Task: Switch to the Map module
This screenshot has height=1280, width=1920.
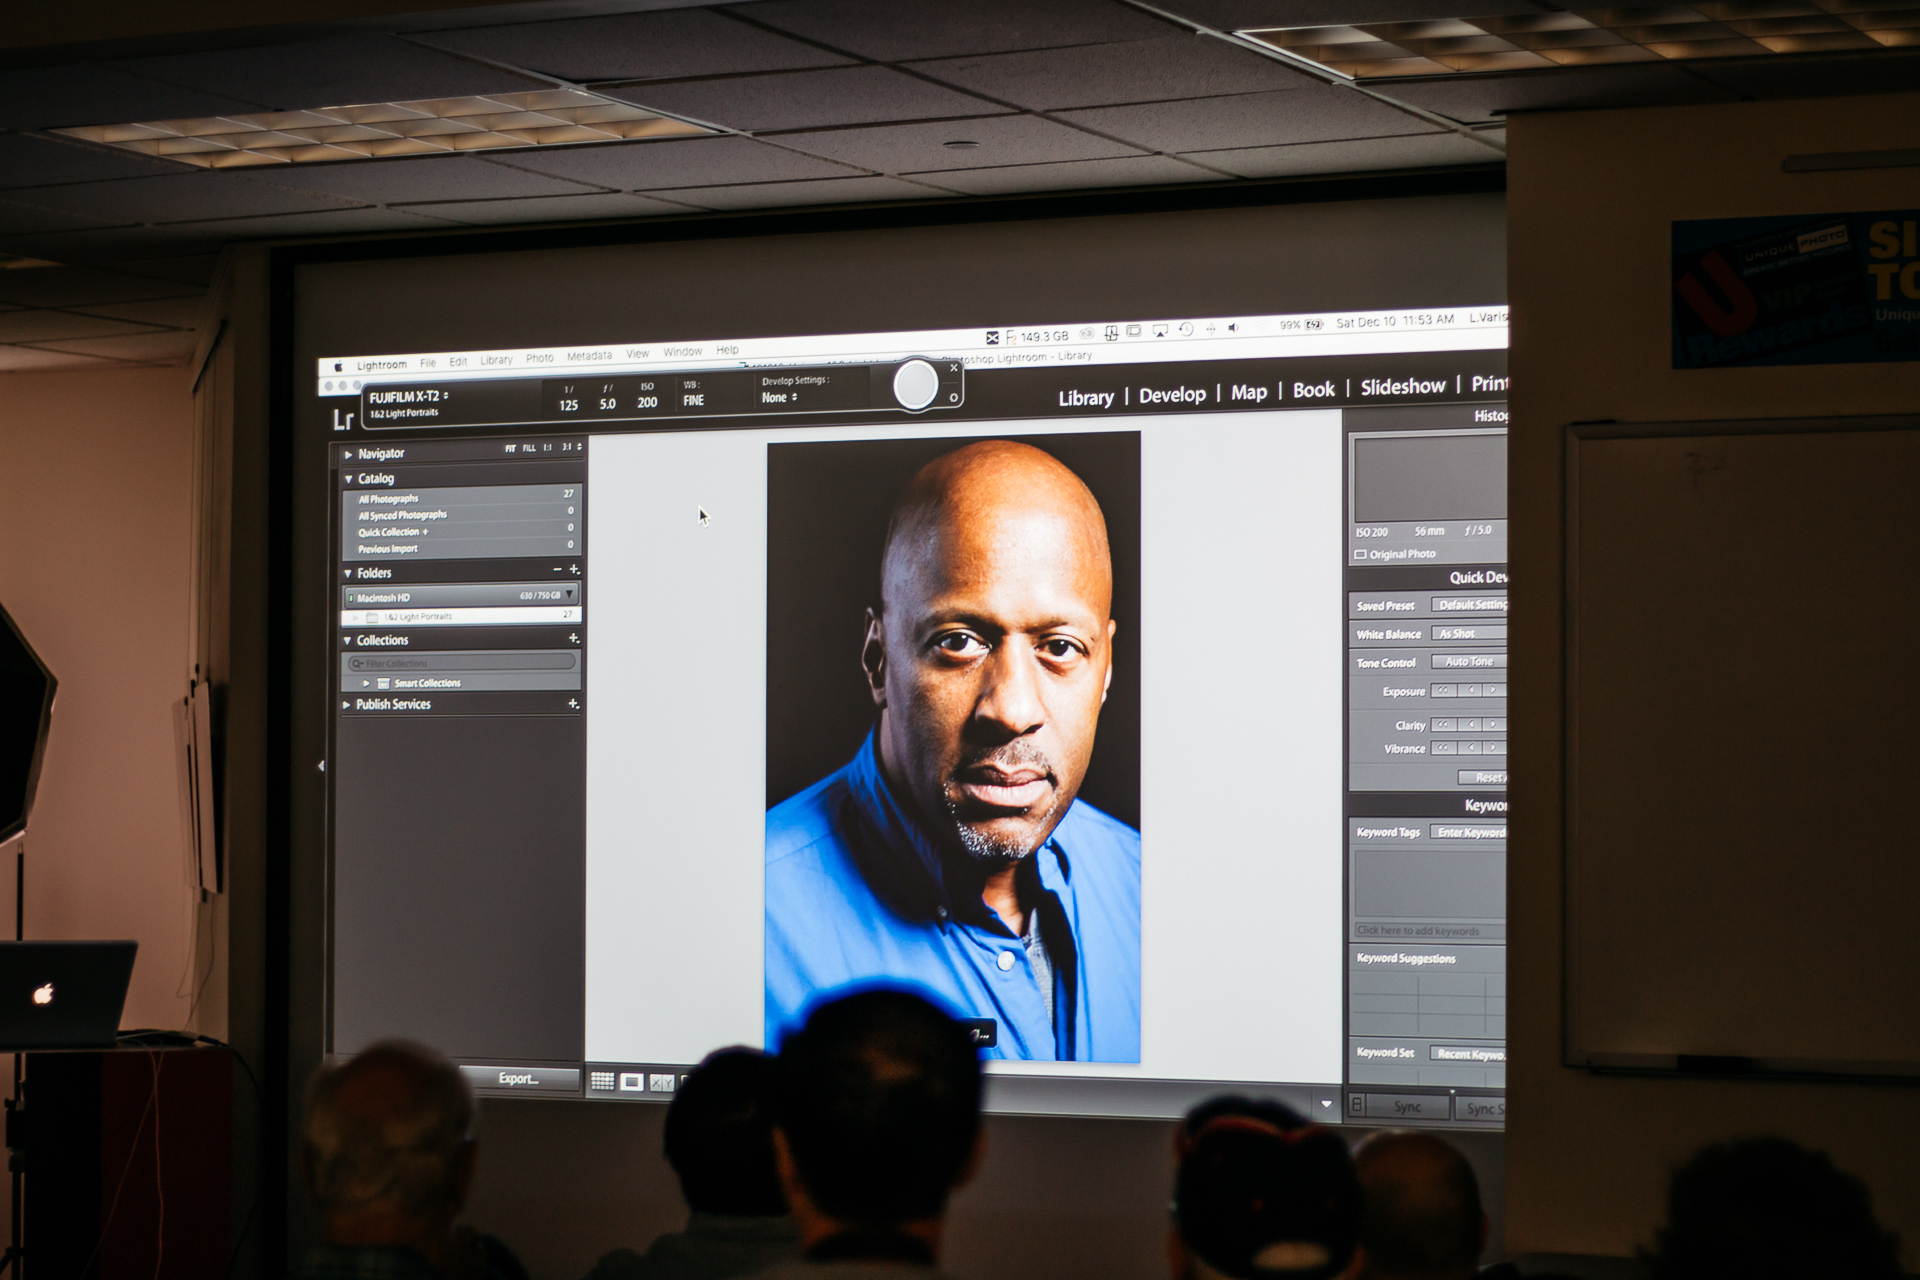Action: [x=1249, y=393]
